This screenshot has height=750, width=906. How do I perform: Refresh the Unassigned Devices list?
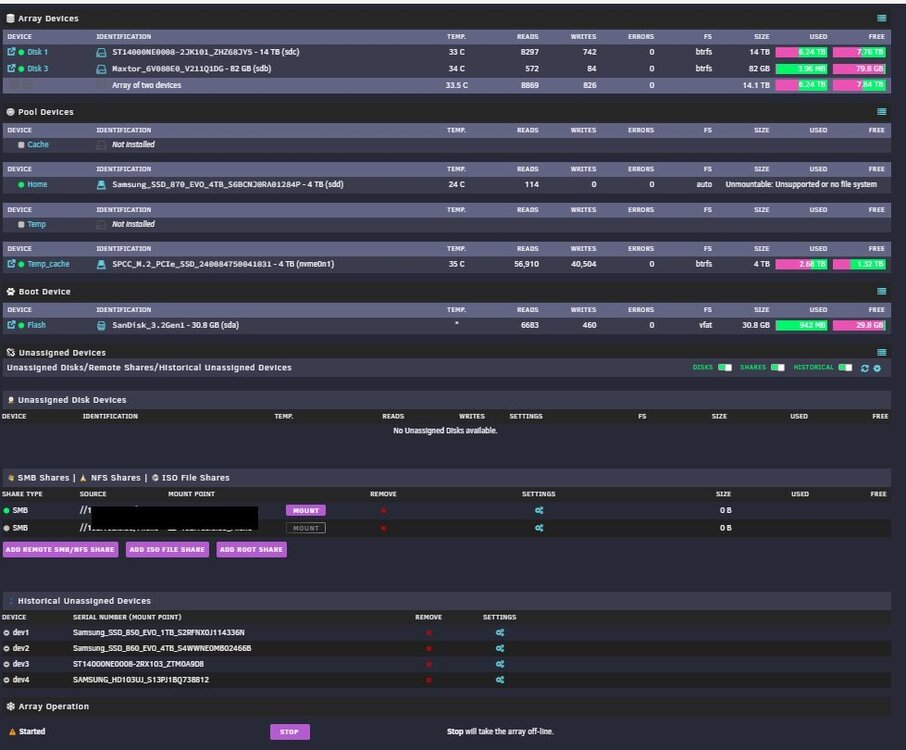864,368
